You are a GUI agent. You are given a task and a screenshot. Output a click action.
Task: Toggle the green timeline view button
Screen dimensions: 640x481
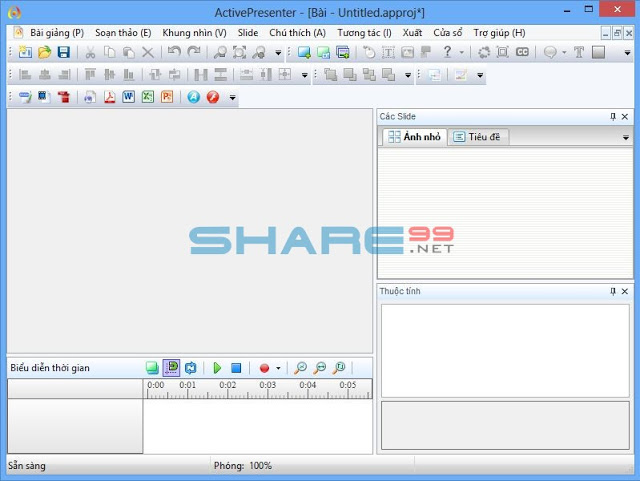point(152,368)
